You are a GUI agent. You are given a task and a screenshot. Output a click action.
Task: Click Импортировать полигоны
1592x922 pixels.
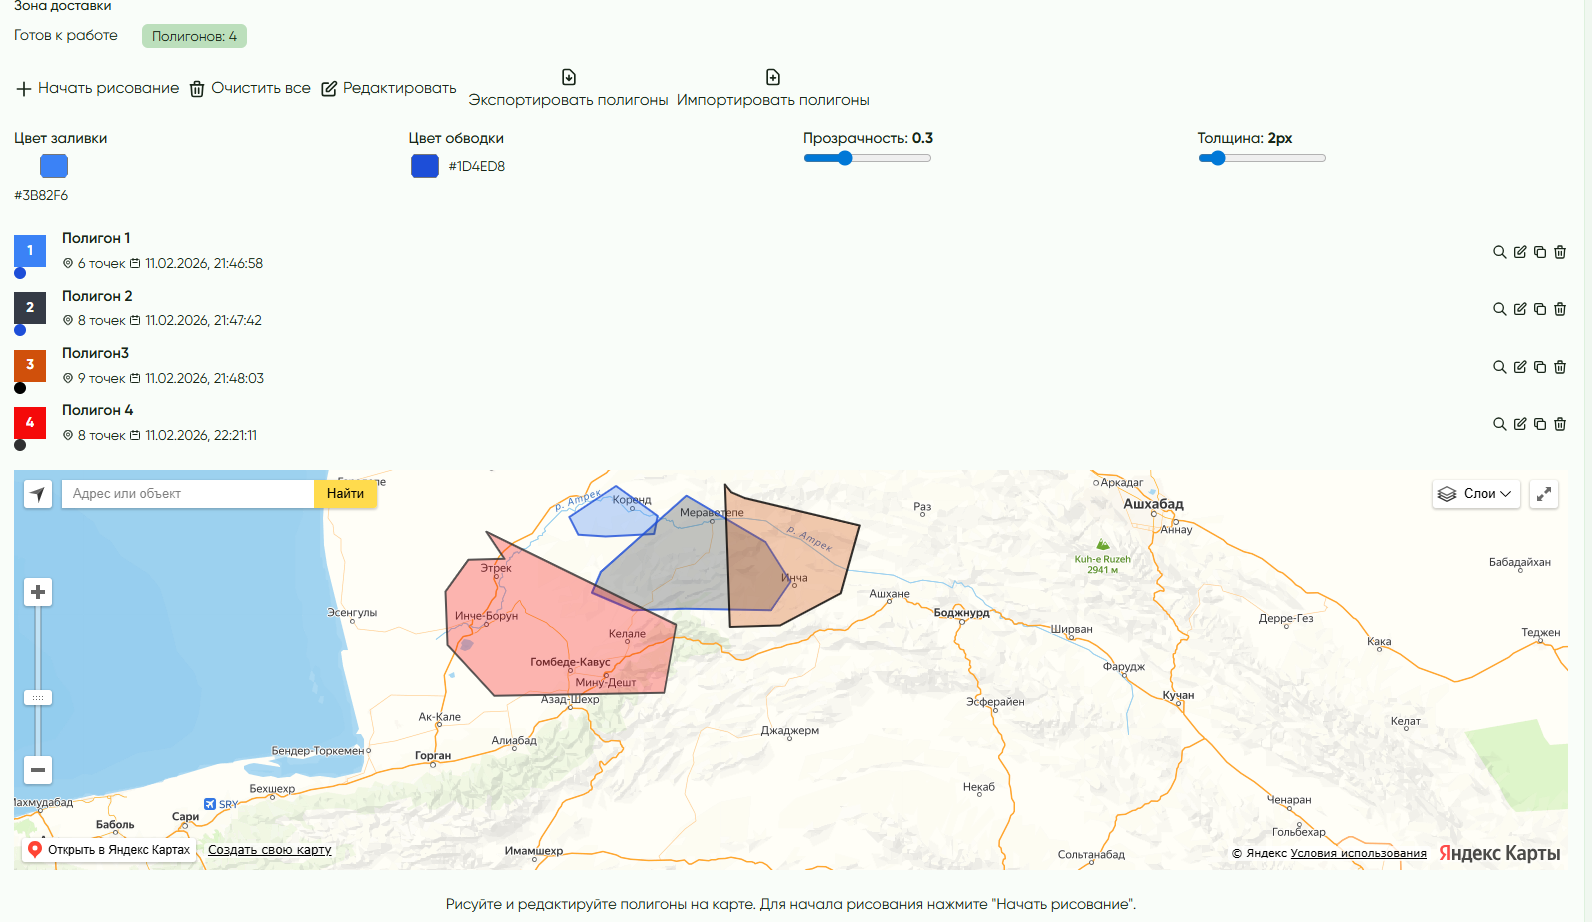click(x=773, y=90)
